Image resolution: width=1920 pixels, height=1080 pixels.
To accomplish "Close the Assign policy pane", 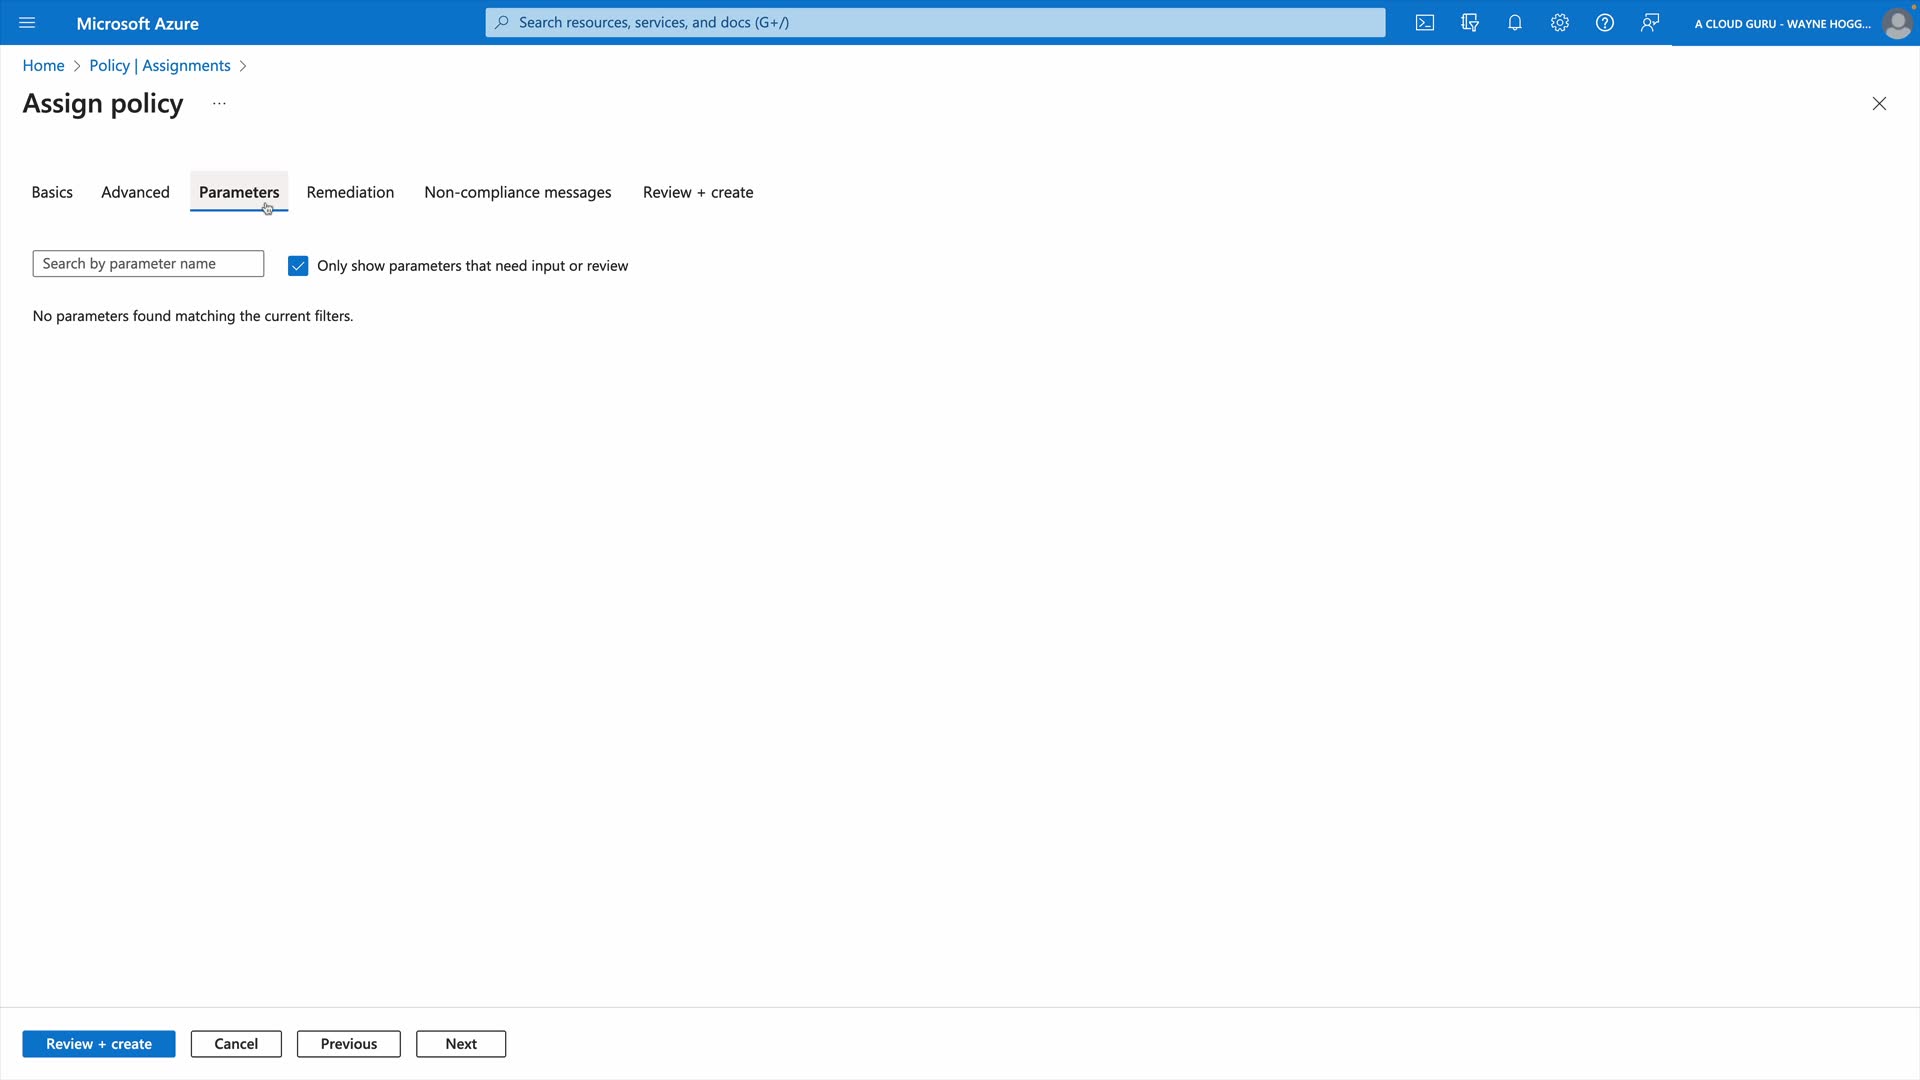I will [x=1879, y=104].
